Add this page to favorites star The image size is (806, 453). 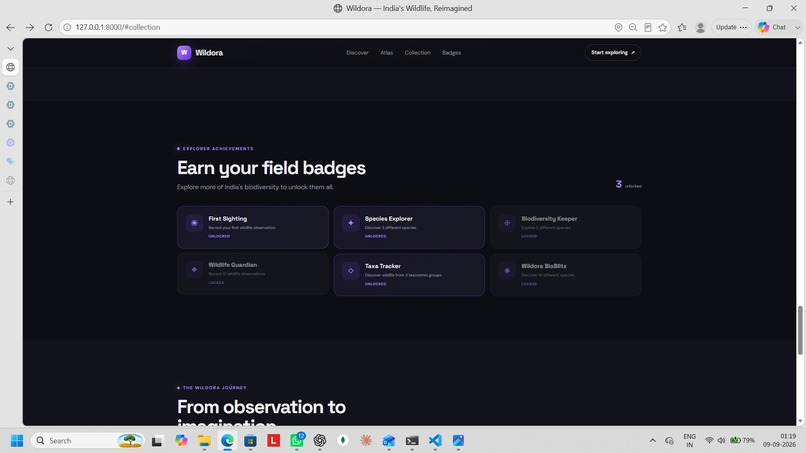663,27
